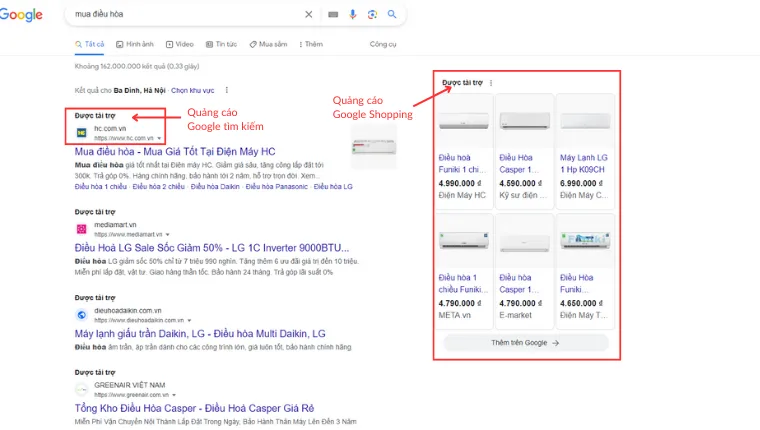Expand the hc.com.vn URL dropdown arrow
The image size is (760, 430).
click(x=159, y=138)
